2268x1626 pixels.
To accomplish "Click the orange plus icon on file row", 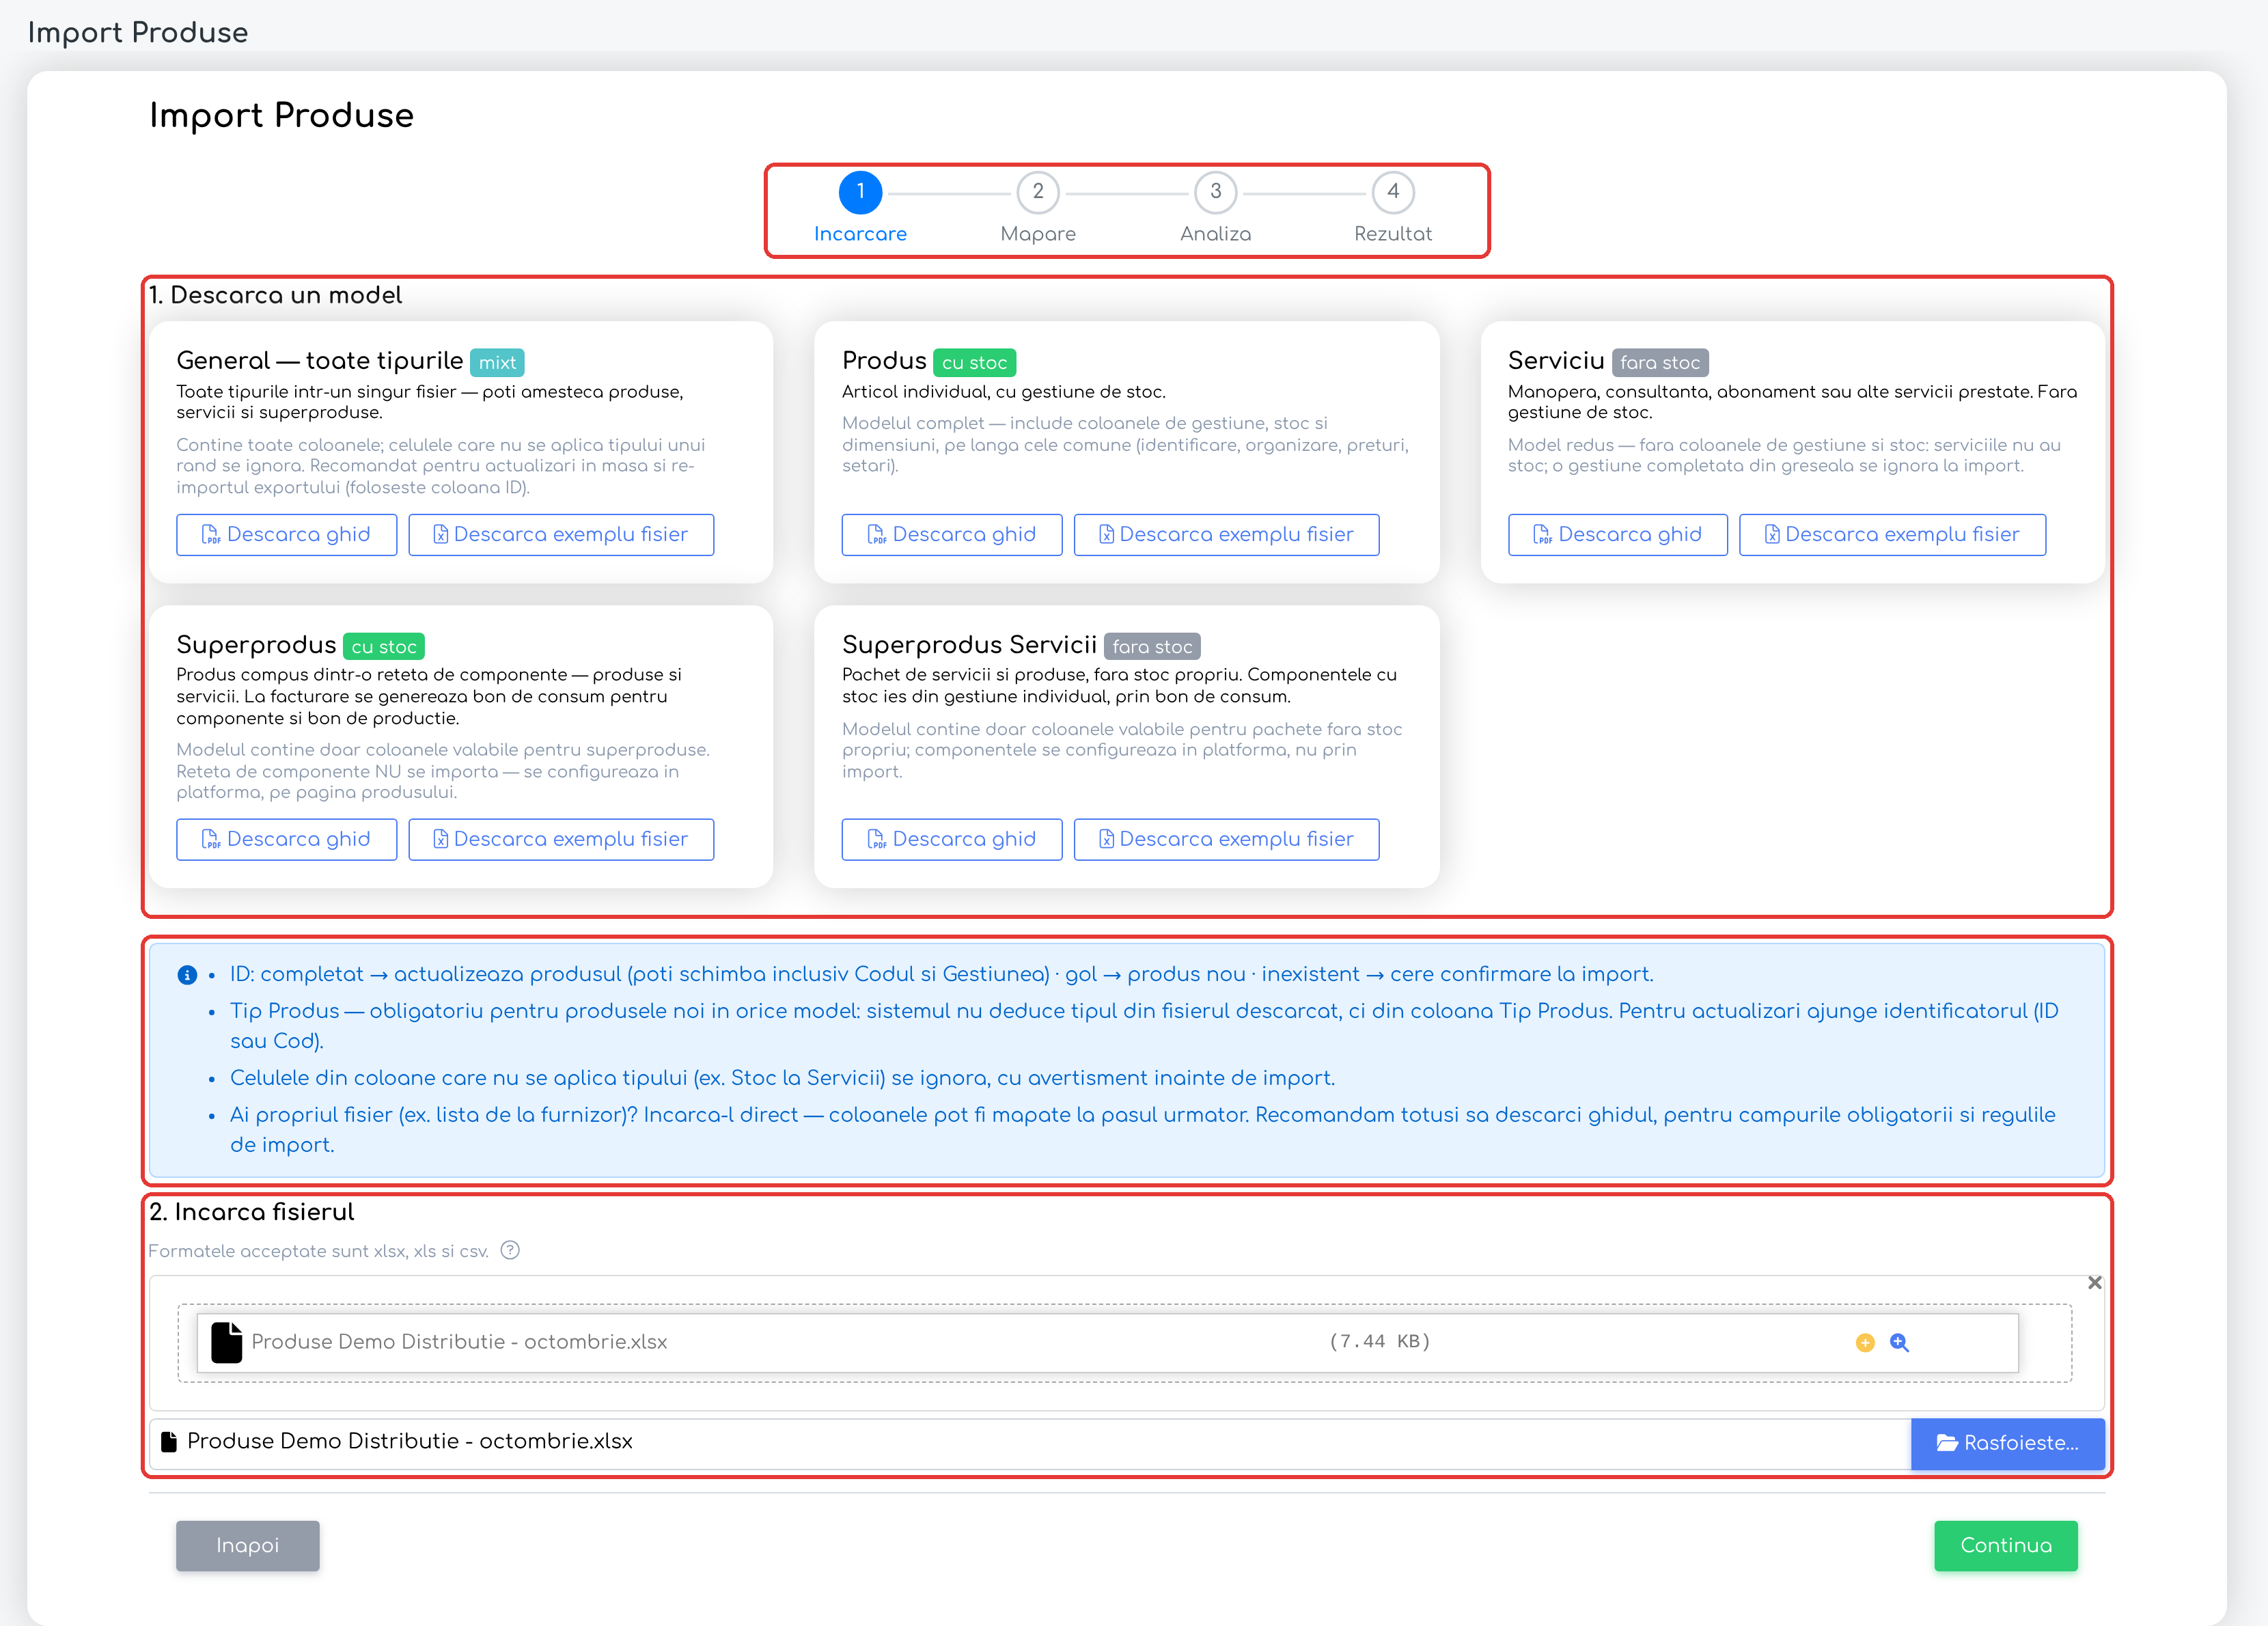I will click(1864, 1343).
